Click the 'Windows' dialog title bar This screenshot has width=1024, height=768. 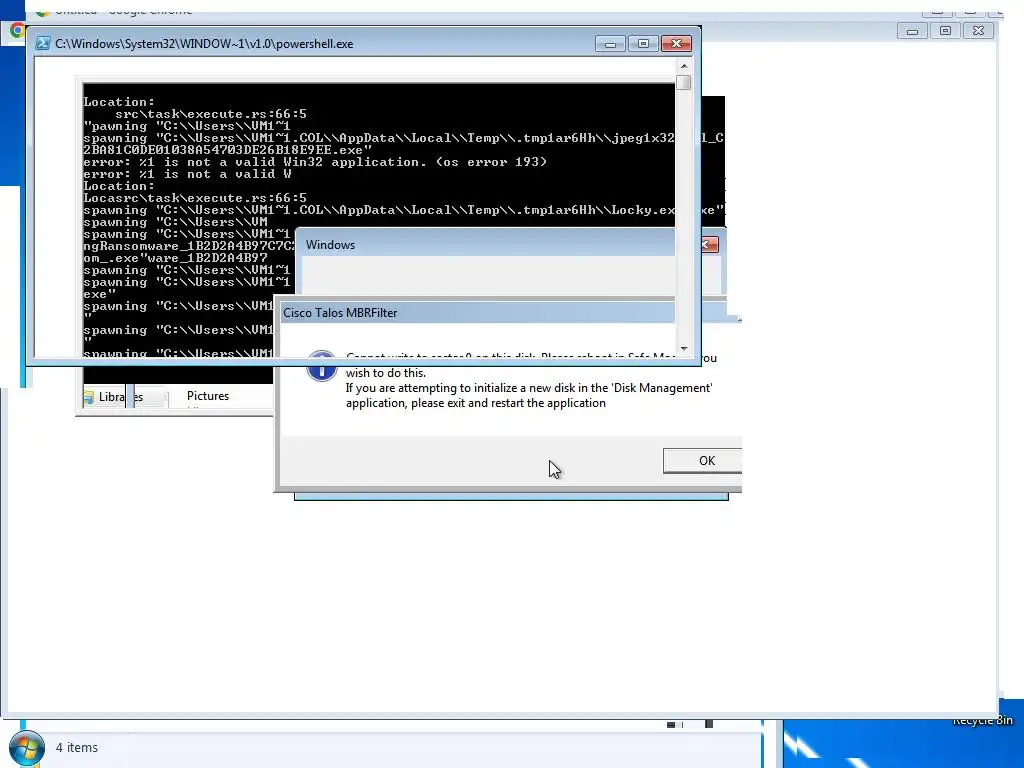487,244
